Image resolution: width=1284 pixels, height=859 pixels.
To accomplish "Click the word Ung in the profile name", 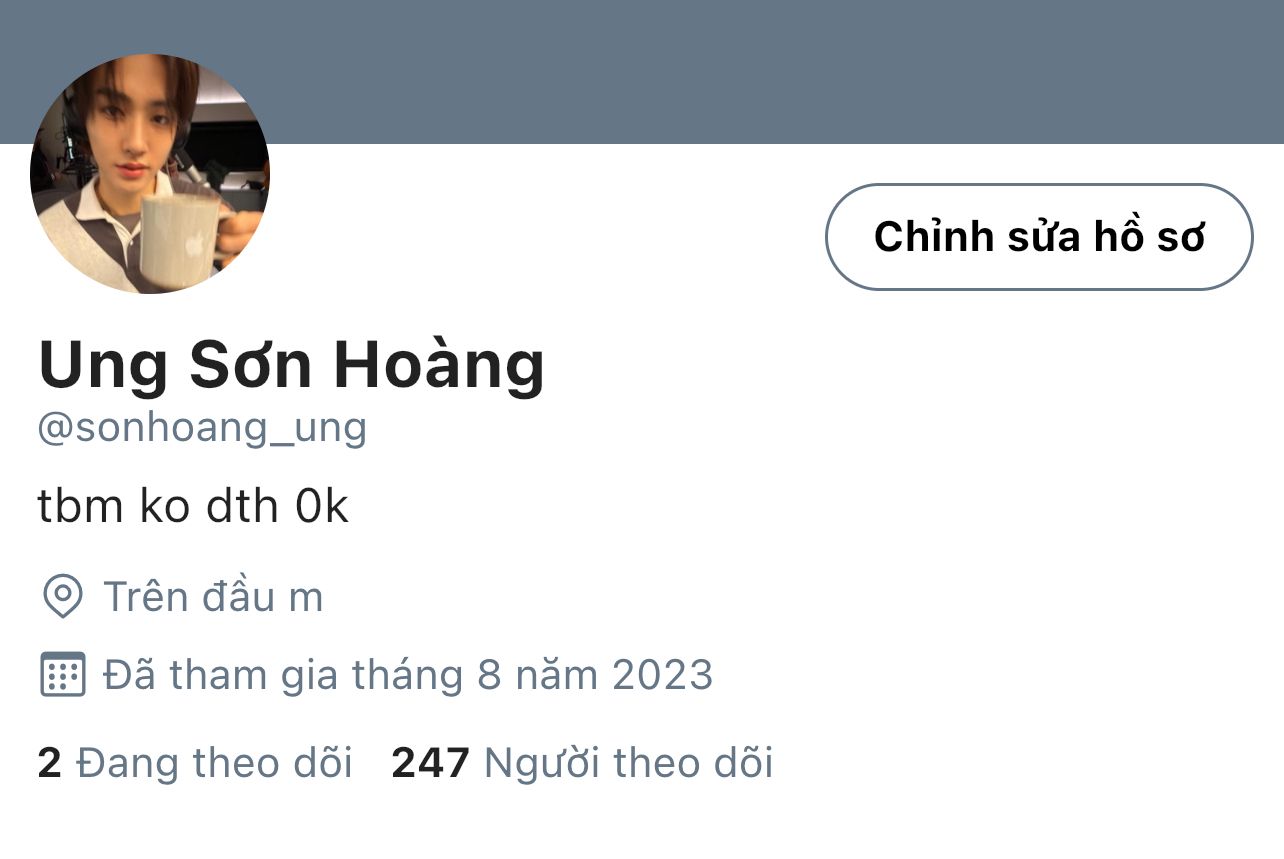I will 104,368.
